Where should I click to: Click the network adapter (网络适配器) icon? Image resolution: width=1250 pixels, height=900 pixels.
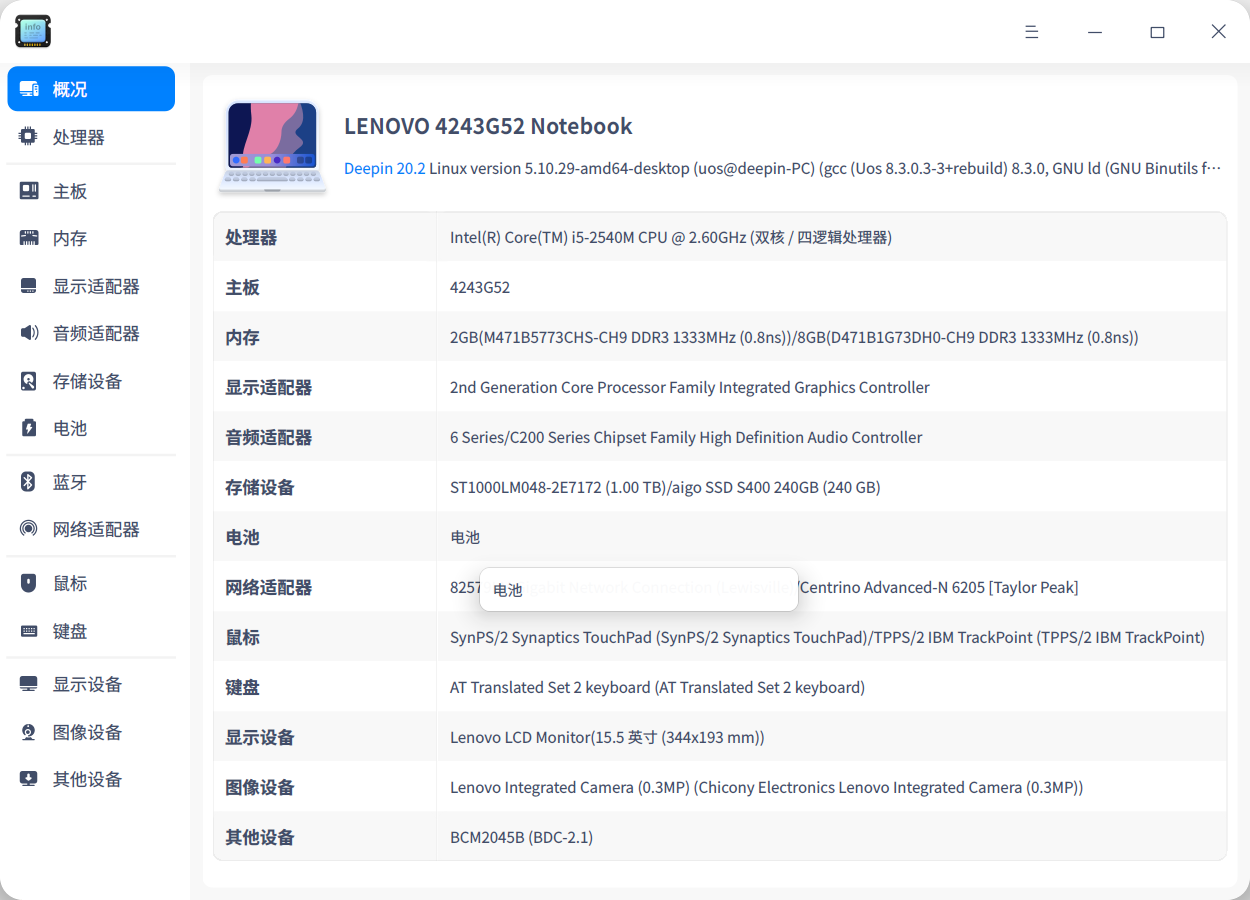[x=29, y=529]
